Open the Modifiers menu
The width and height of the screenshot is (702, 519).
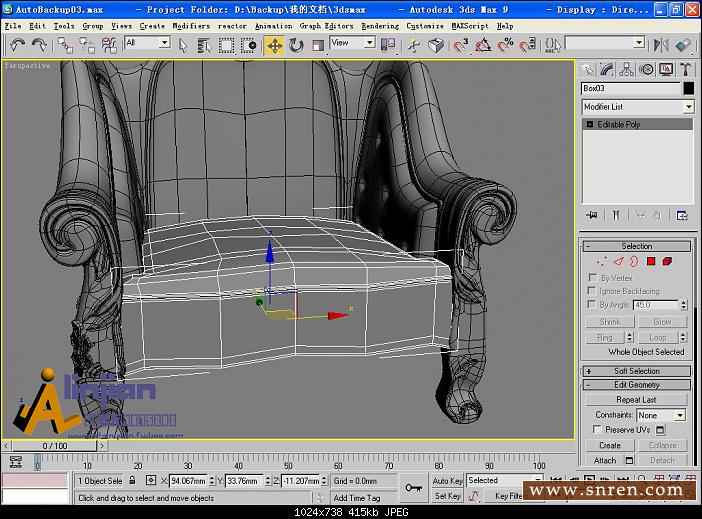[x=190, y=26]
